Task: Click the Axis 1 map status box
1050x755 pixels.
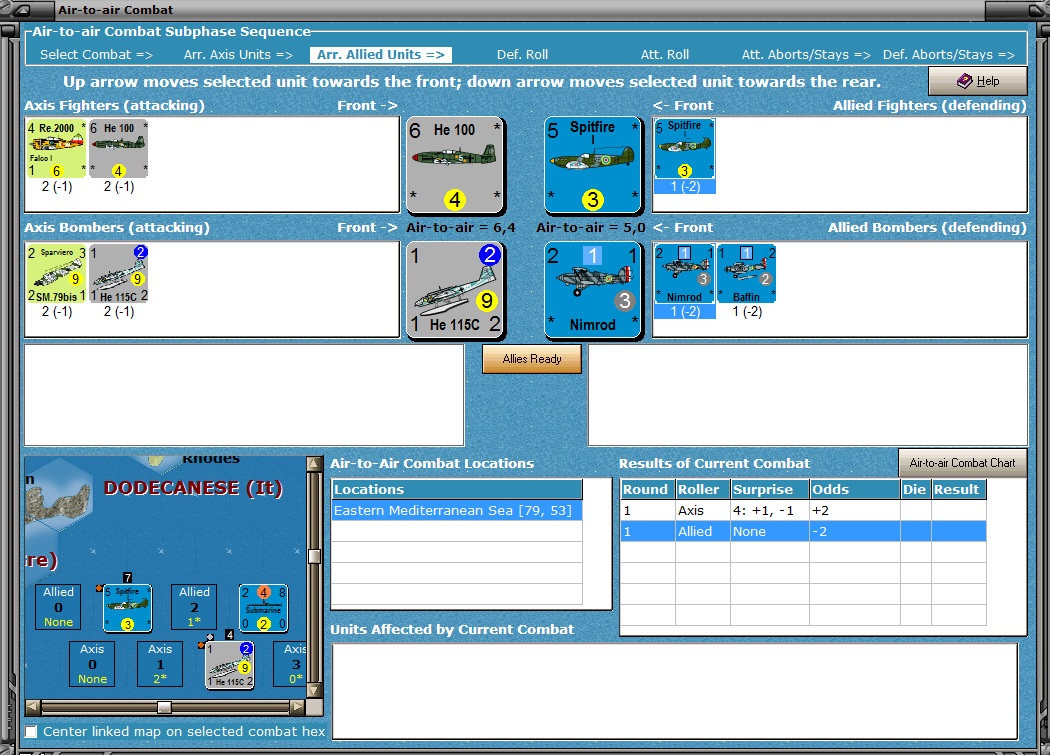Action: 160,664
